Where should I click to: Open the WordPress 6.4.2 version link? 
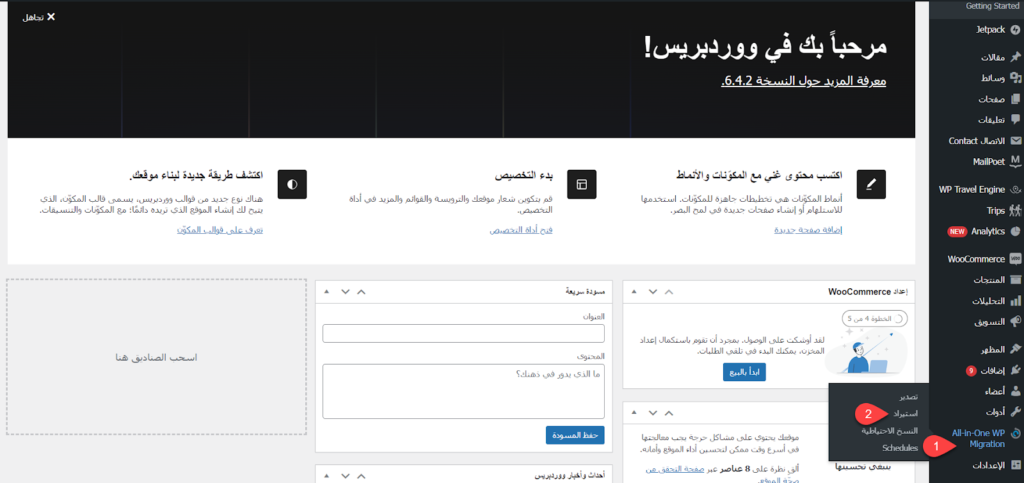click(803, 81)
